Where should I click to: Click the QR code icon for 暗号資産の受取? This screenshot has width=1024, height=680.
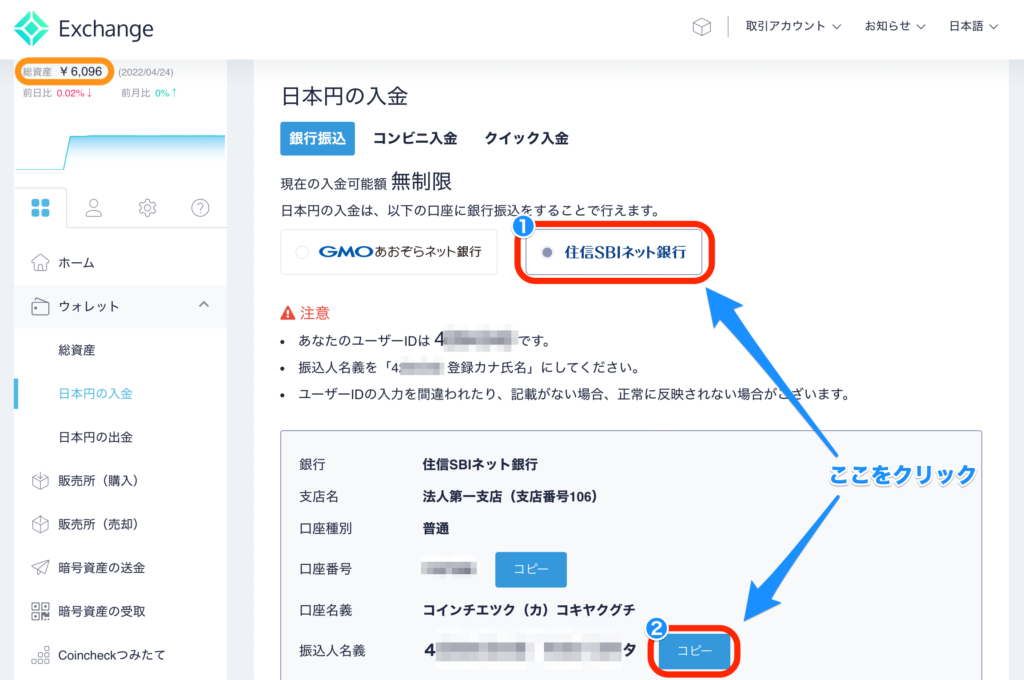coord(40,611)
